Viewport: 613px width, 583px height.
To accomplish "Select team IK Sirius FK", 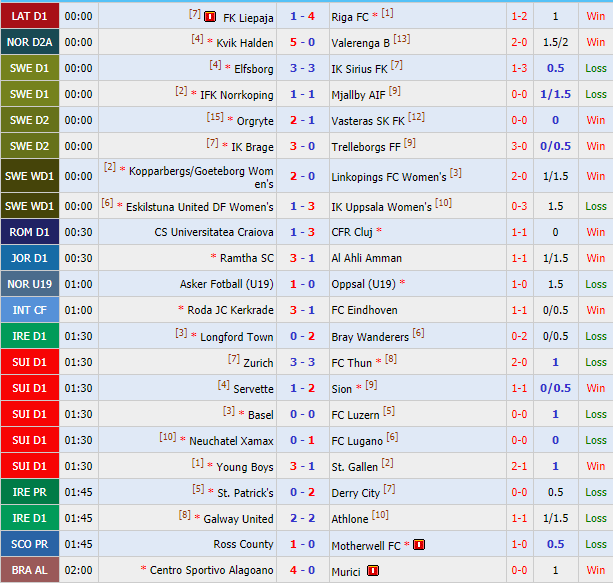I will (359, 69).
